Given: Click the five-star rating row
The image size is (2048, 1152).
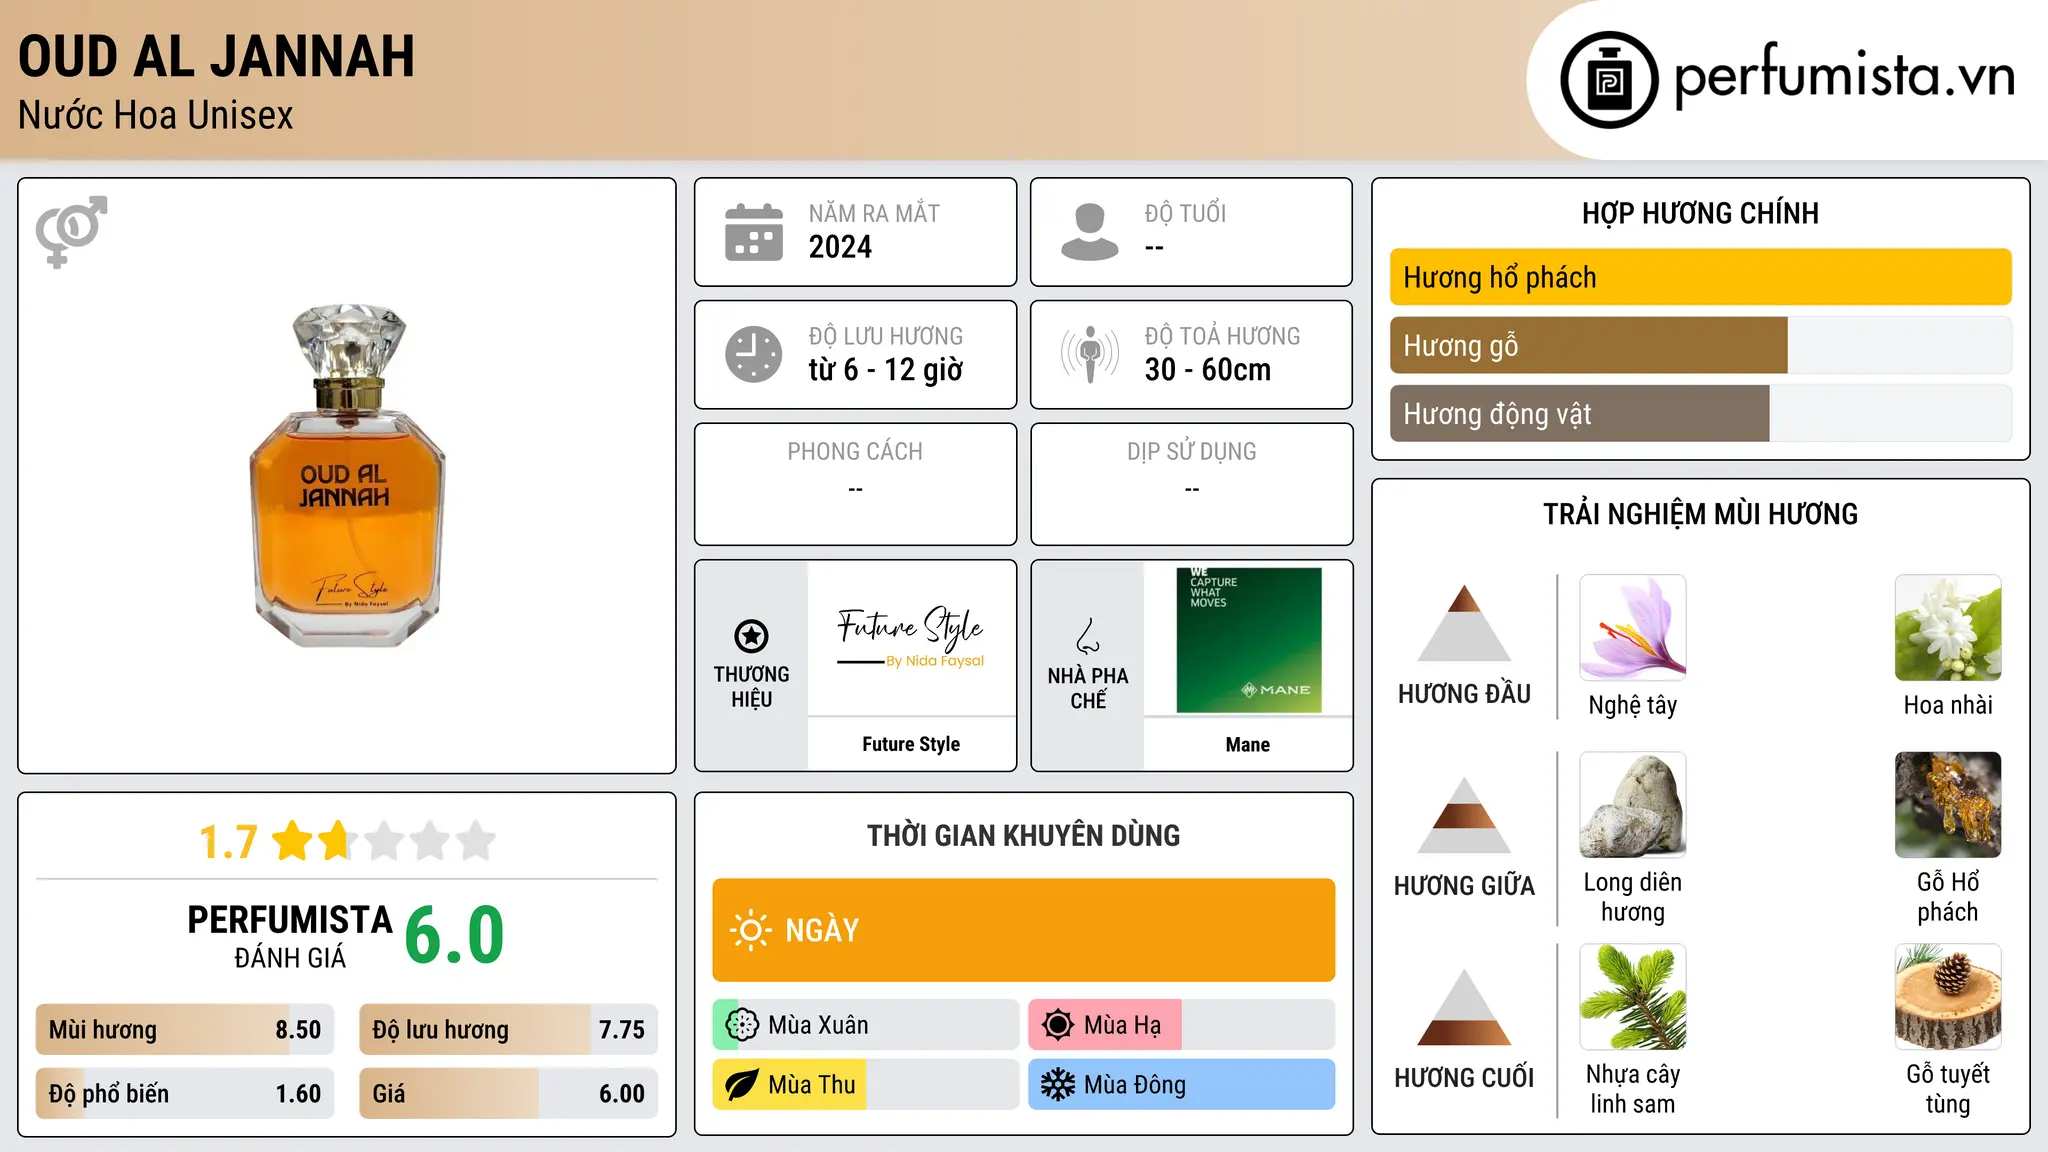Looking at the screenshot, I should click(383, 841).
